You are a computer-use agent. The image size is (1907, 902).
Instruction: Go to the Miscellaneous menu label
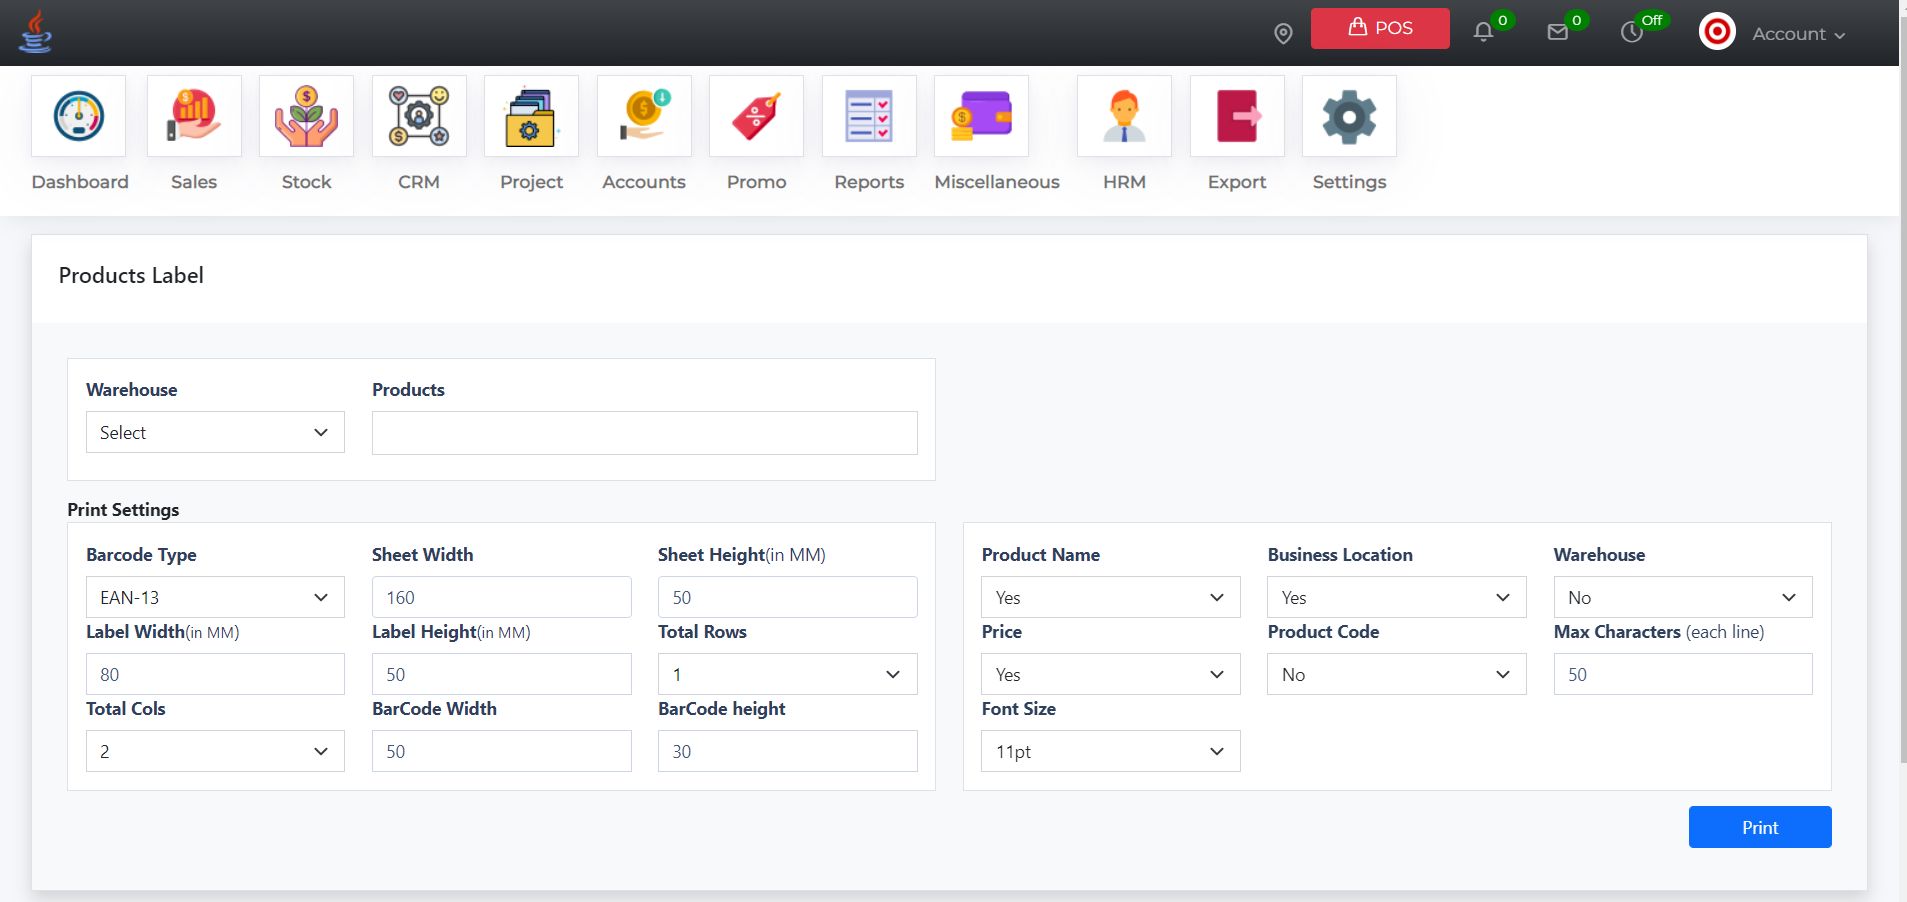(997, 182)
